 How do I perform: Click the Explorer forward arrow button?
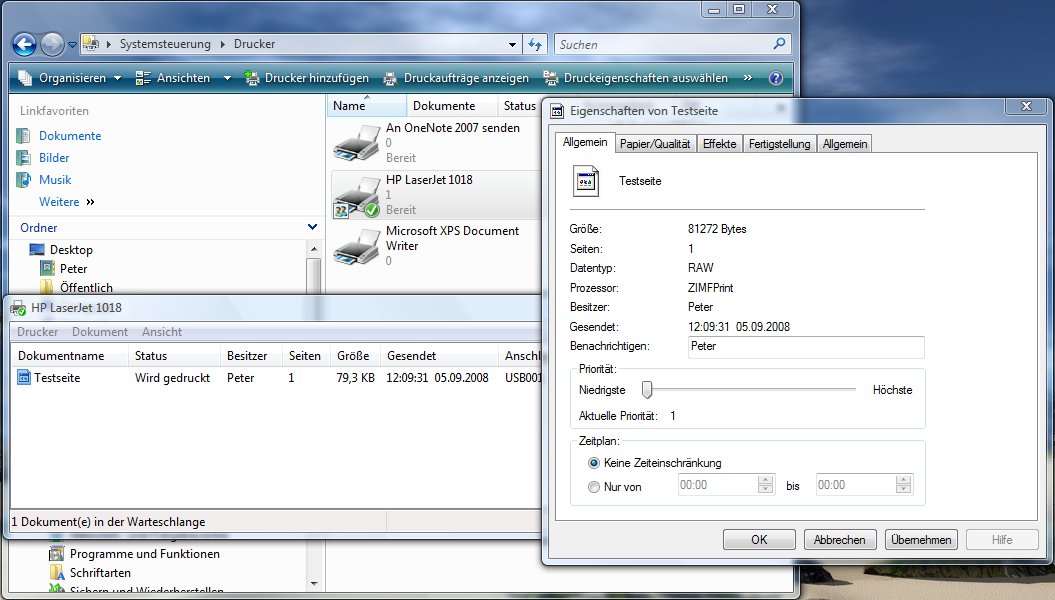(52, 45)
